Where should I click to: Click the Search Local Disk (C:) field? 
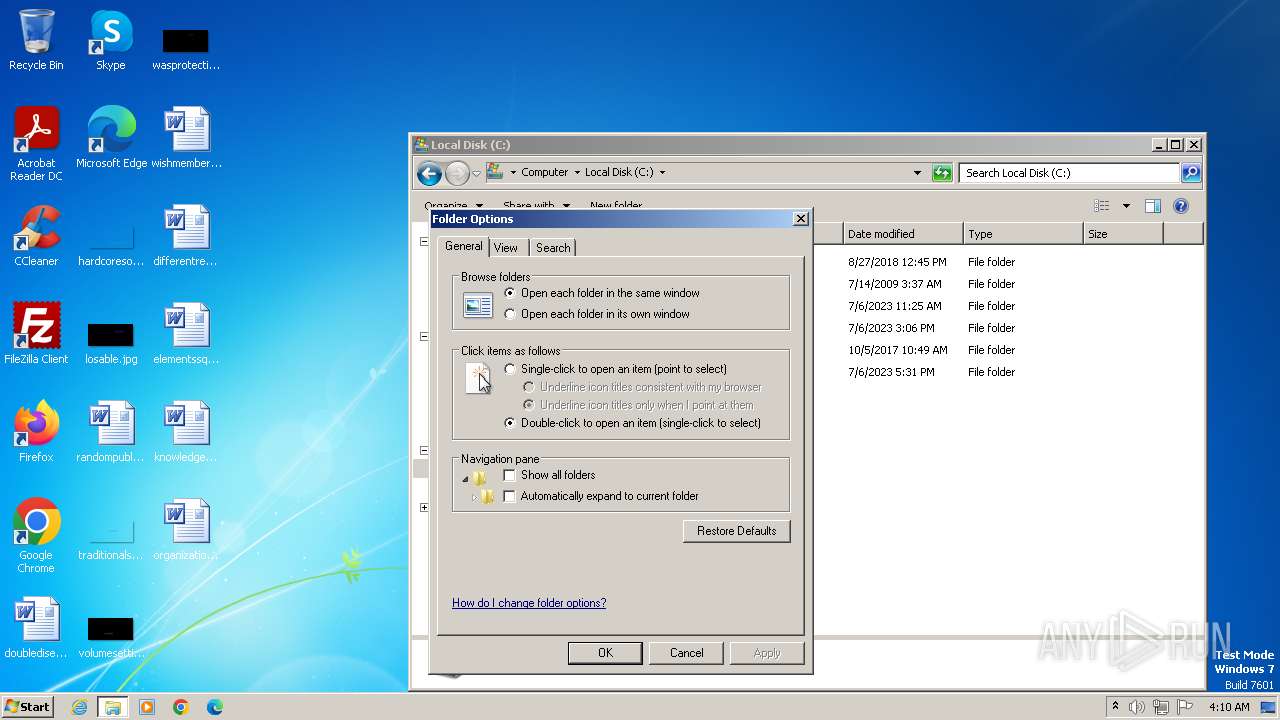pyautogui.click(x=1069, y=173)
